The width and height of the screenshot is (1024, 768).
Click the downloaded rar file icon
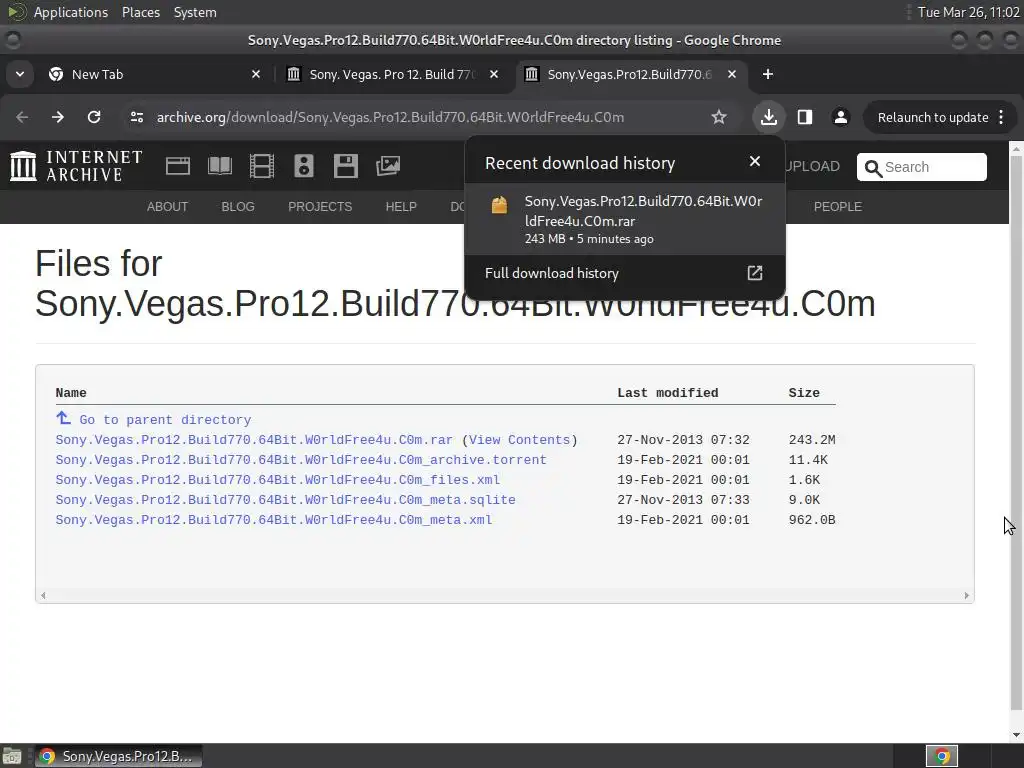pos(500,205)
